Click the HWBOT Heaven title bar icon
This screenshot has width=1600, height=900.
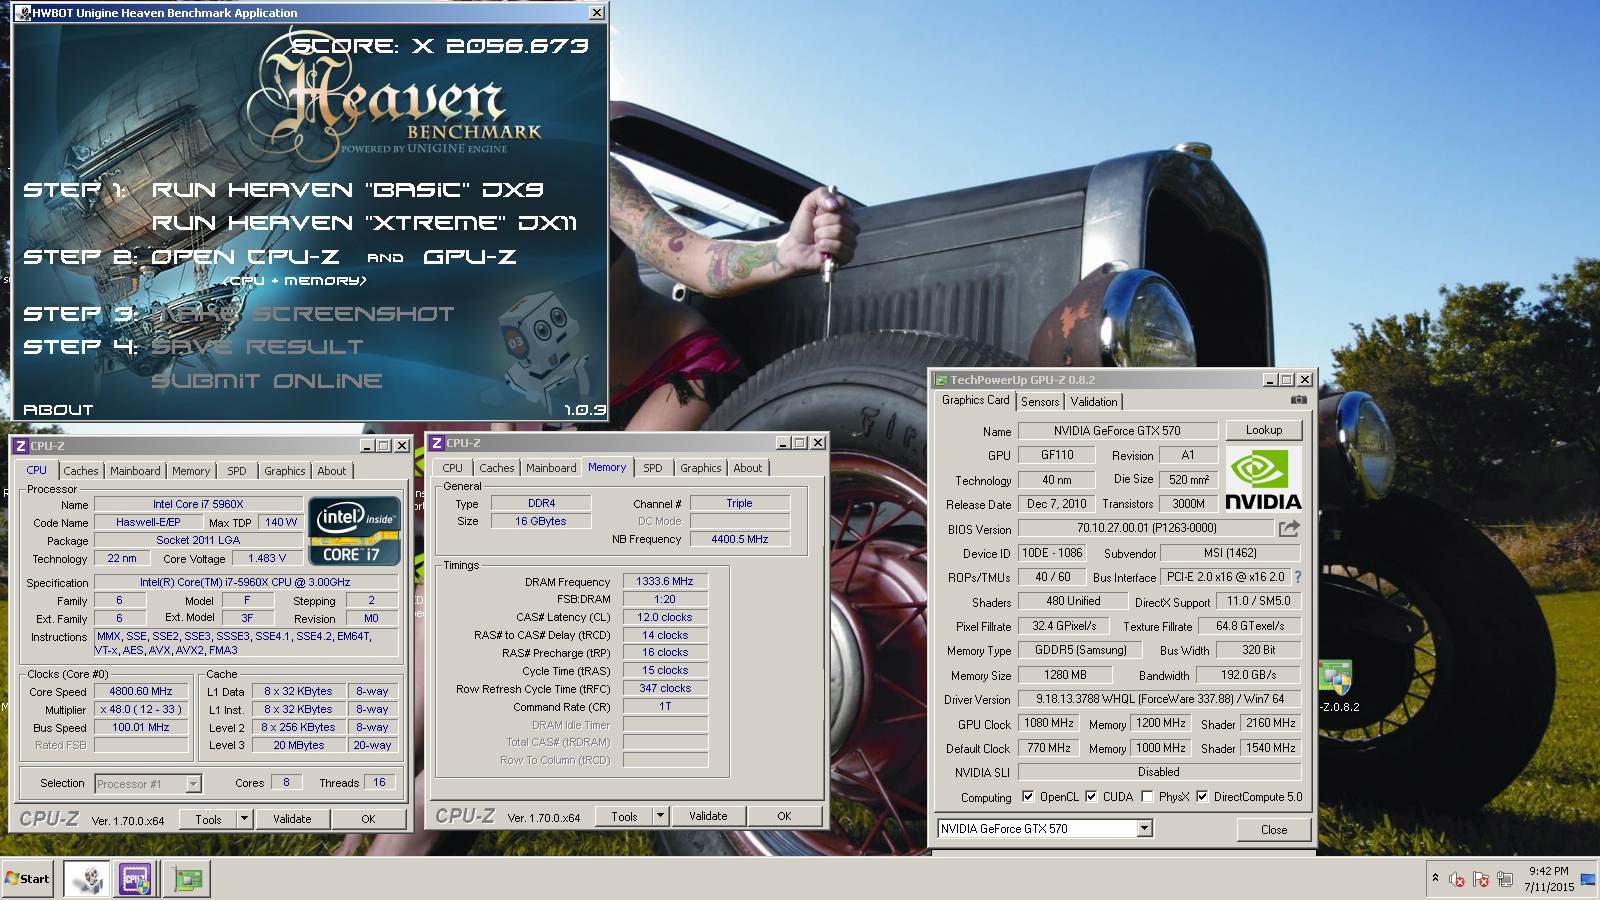22,13
